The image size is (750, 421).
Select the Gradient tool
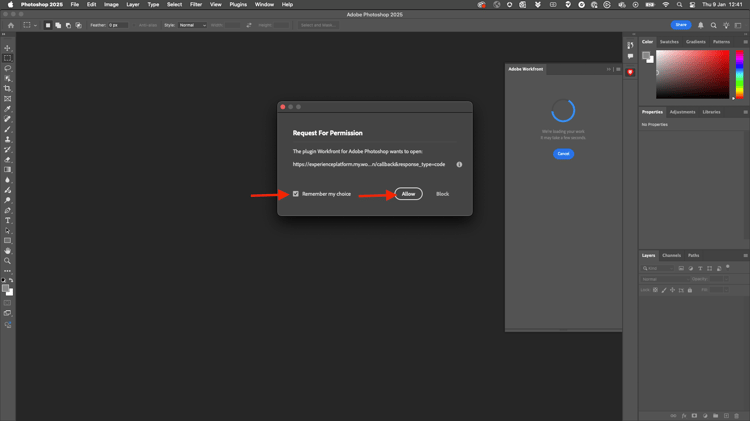[7, 170]
